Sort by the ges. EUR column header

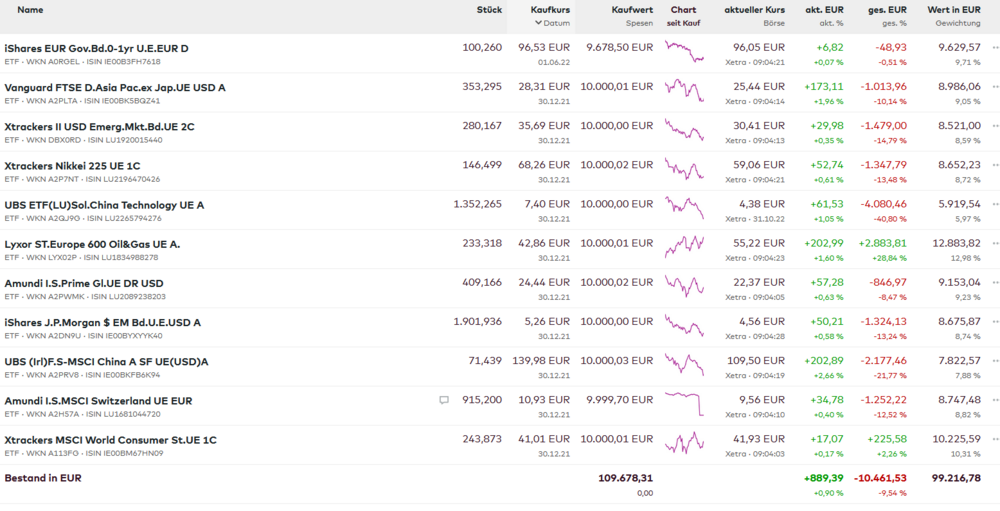click(x=886, y=10)
